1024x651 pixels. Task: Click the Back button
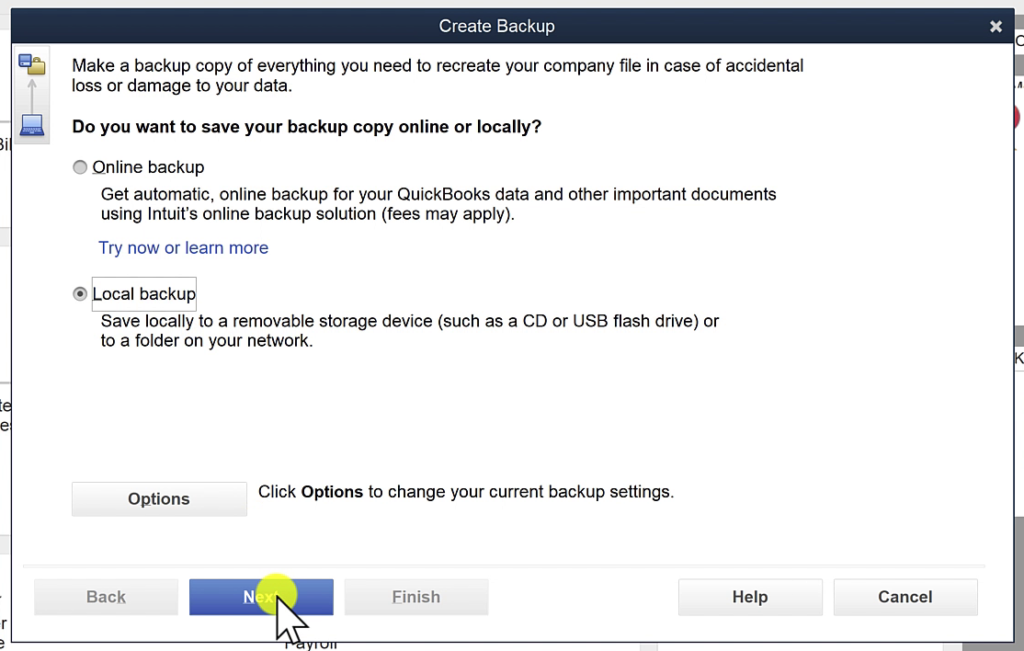click(x=105, y=597)
